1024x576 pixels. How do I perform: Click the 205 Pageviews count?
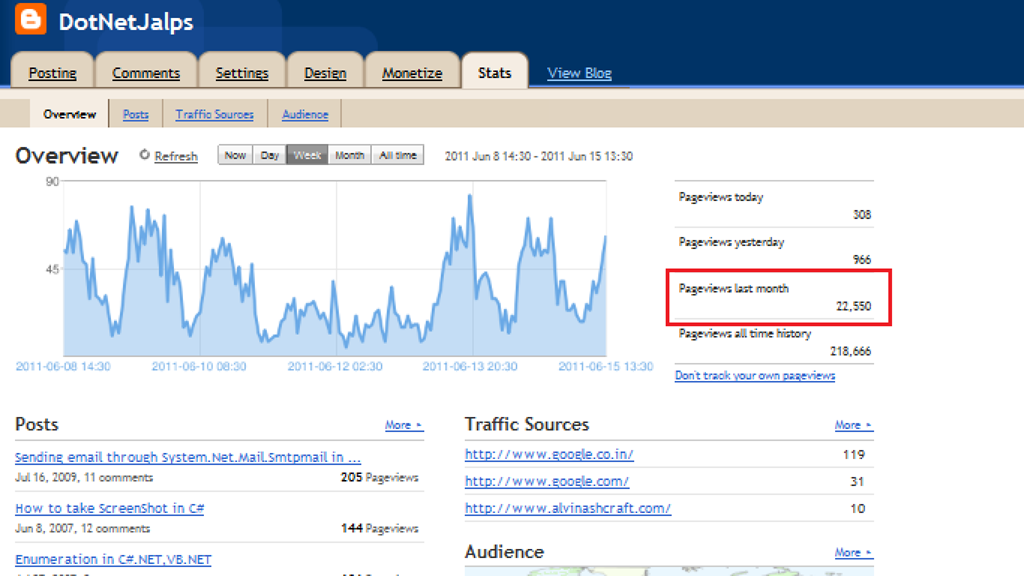(x=379, y=477)
